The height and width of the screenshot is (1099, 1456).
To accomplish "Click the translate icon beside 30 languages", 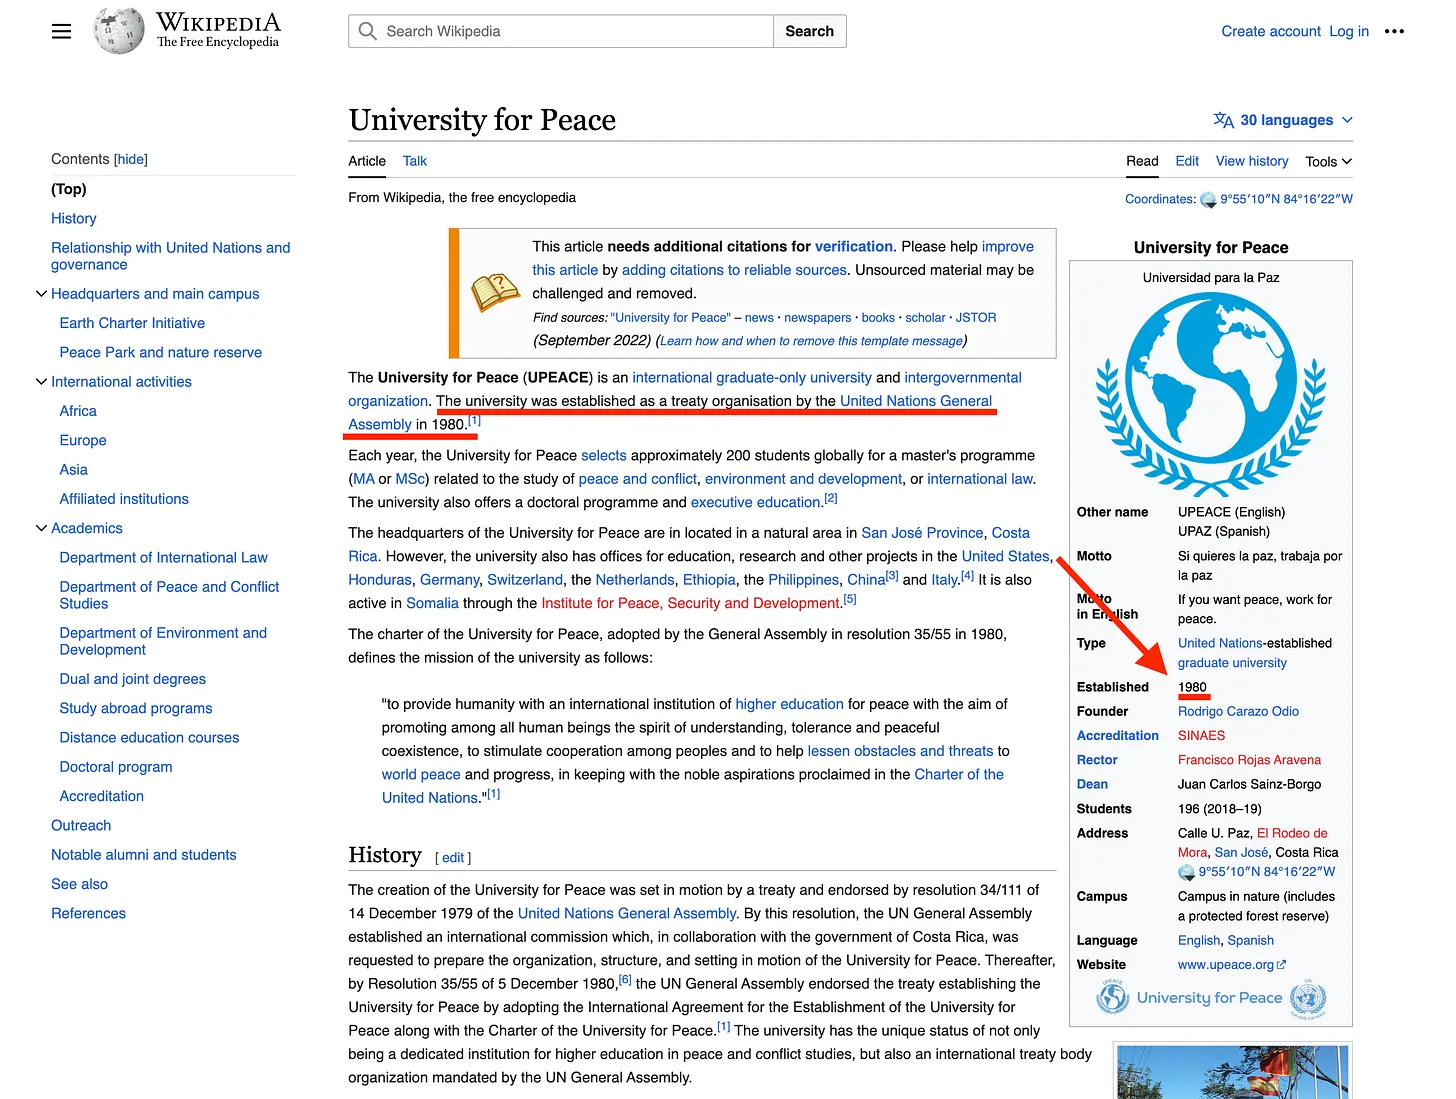I will tap(1223, 120).
